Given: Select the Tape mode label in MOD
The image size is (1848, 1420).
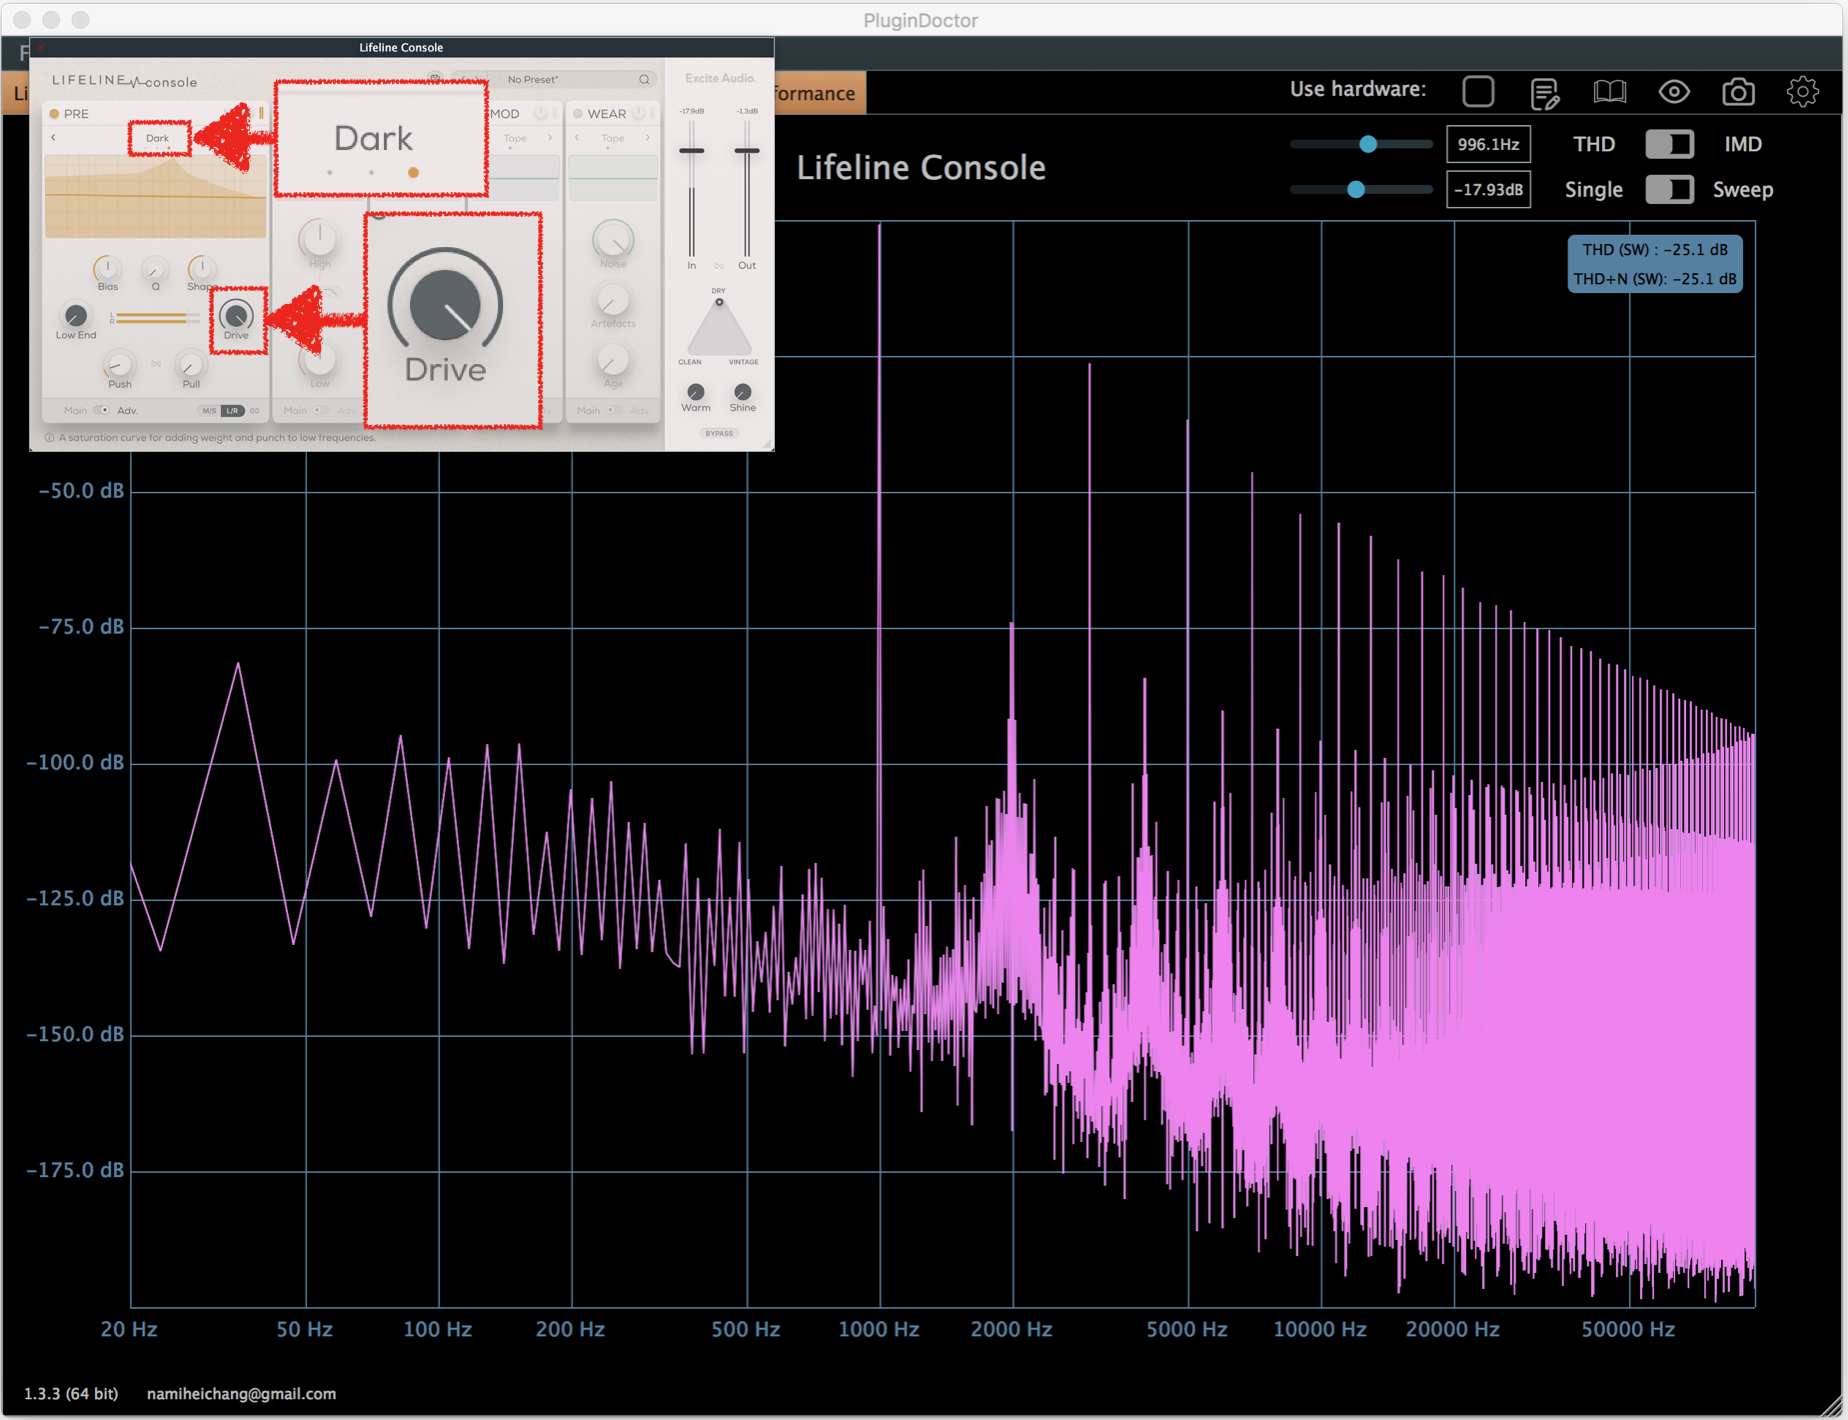Looking at the screenshot, I should coord(515,138).
